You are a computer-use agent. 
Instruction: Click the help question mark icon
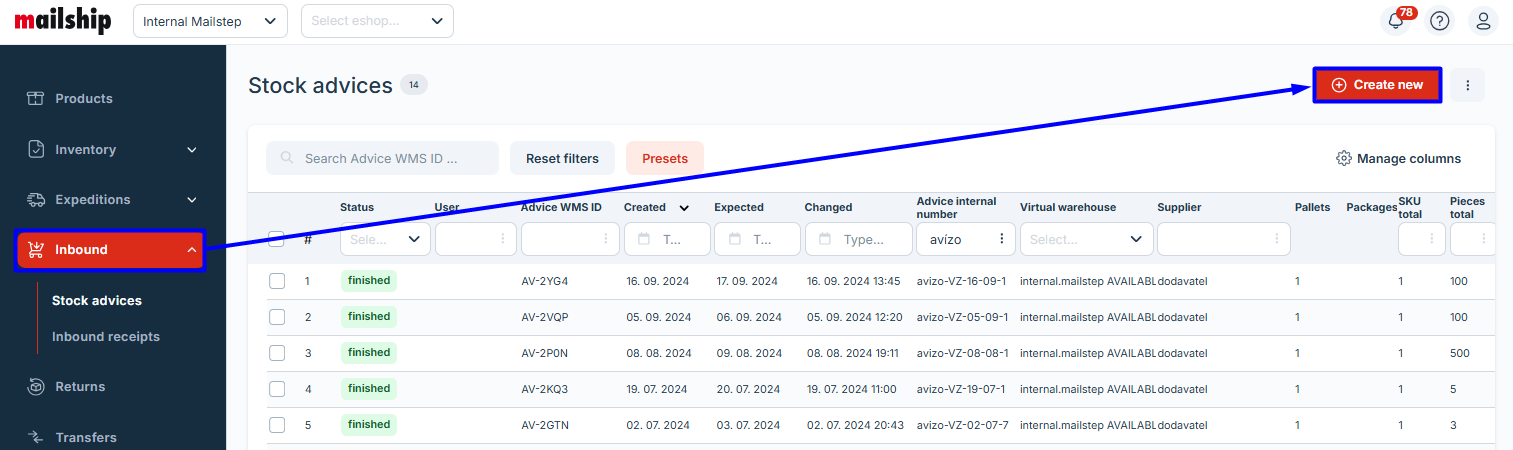click(1439, 21)
